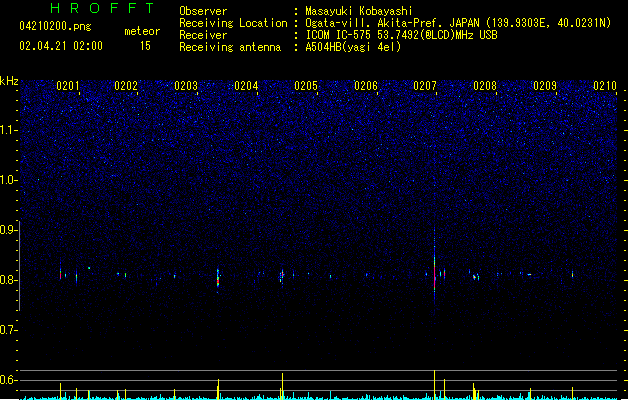Screen dimensions: 629x400
Task: Select the file name 04210200.png
Action: coord(55,26)
